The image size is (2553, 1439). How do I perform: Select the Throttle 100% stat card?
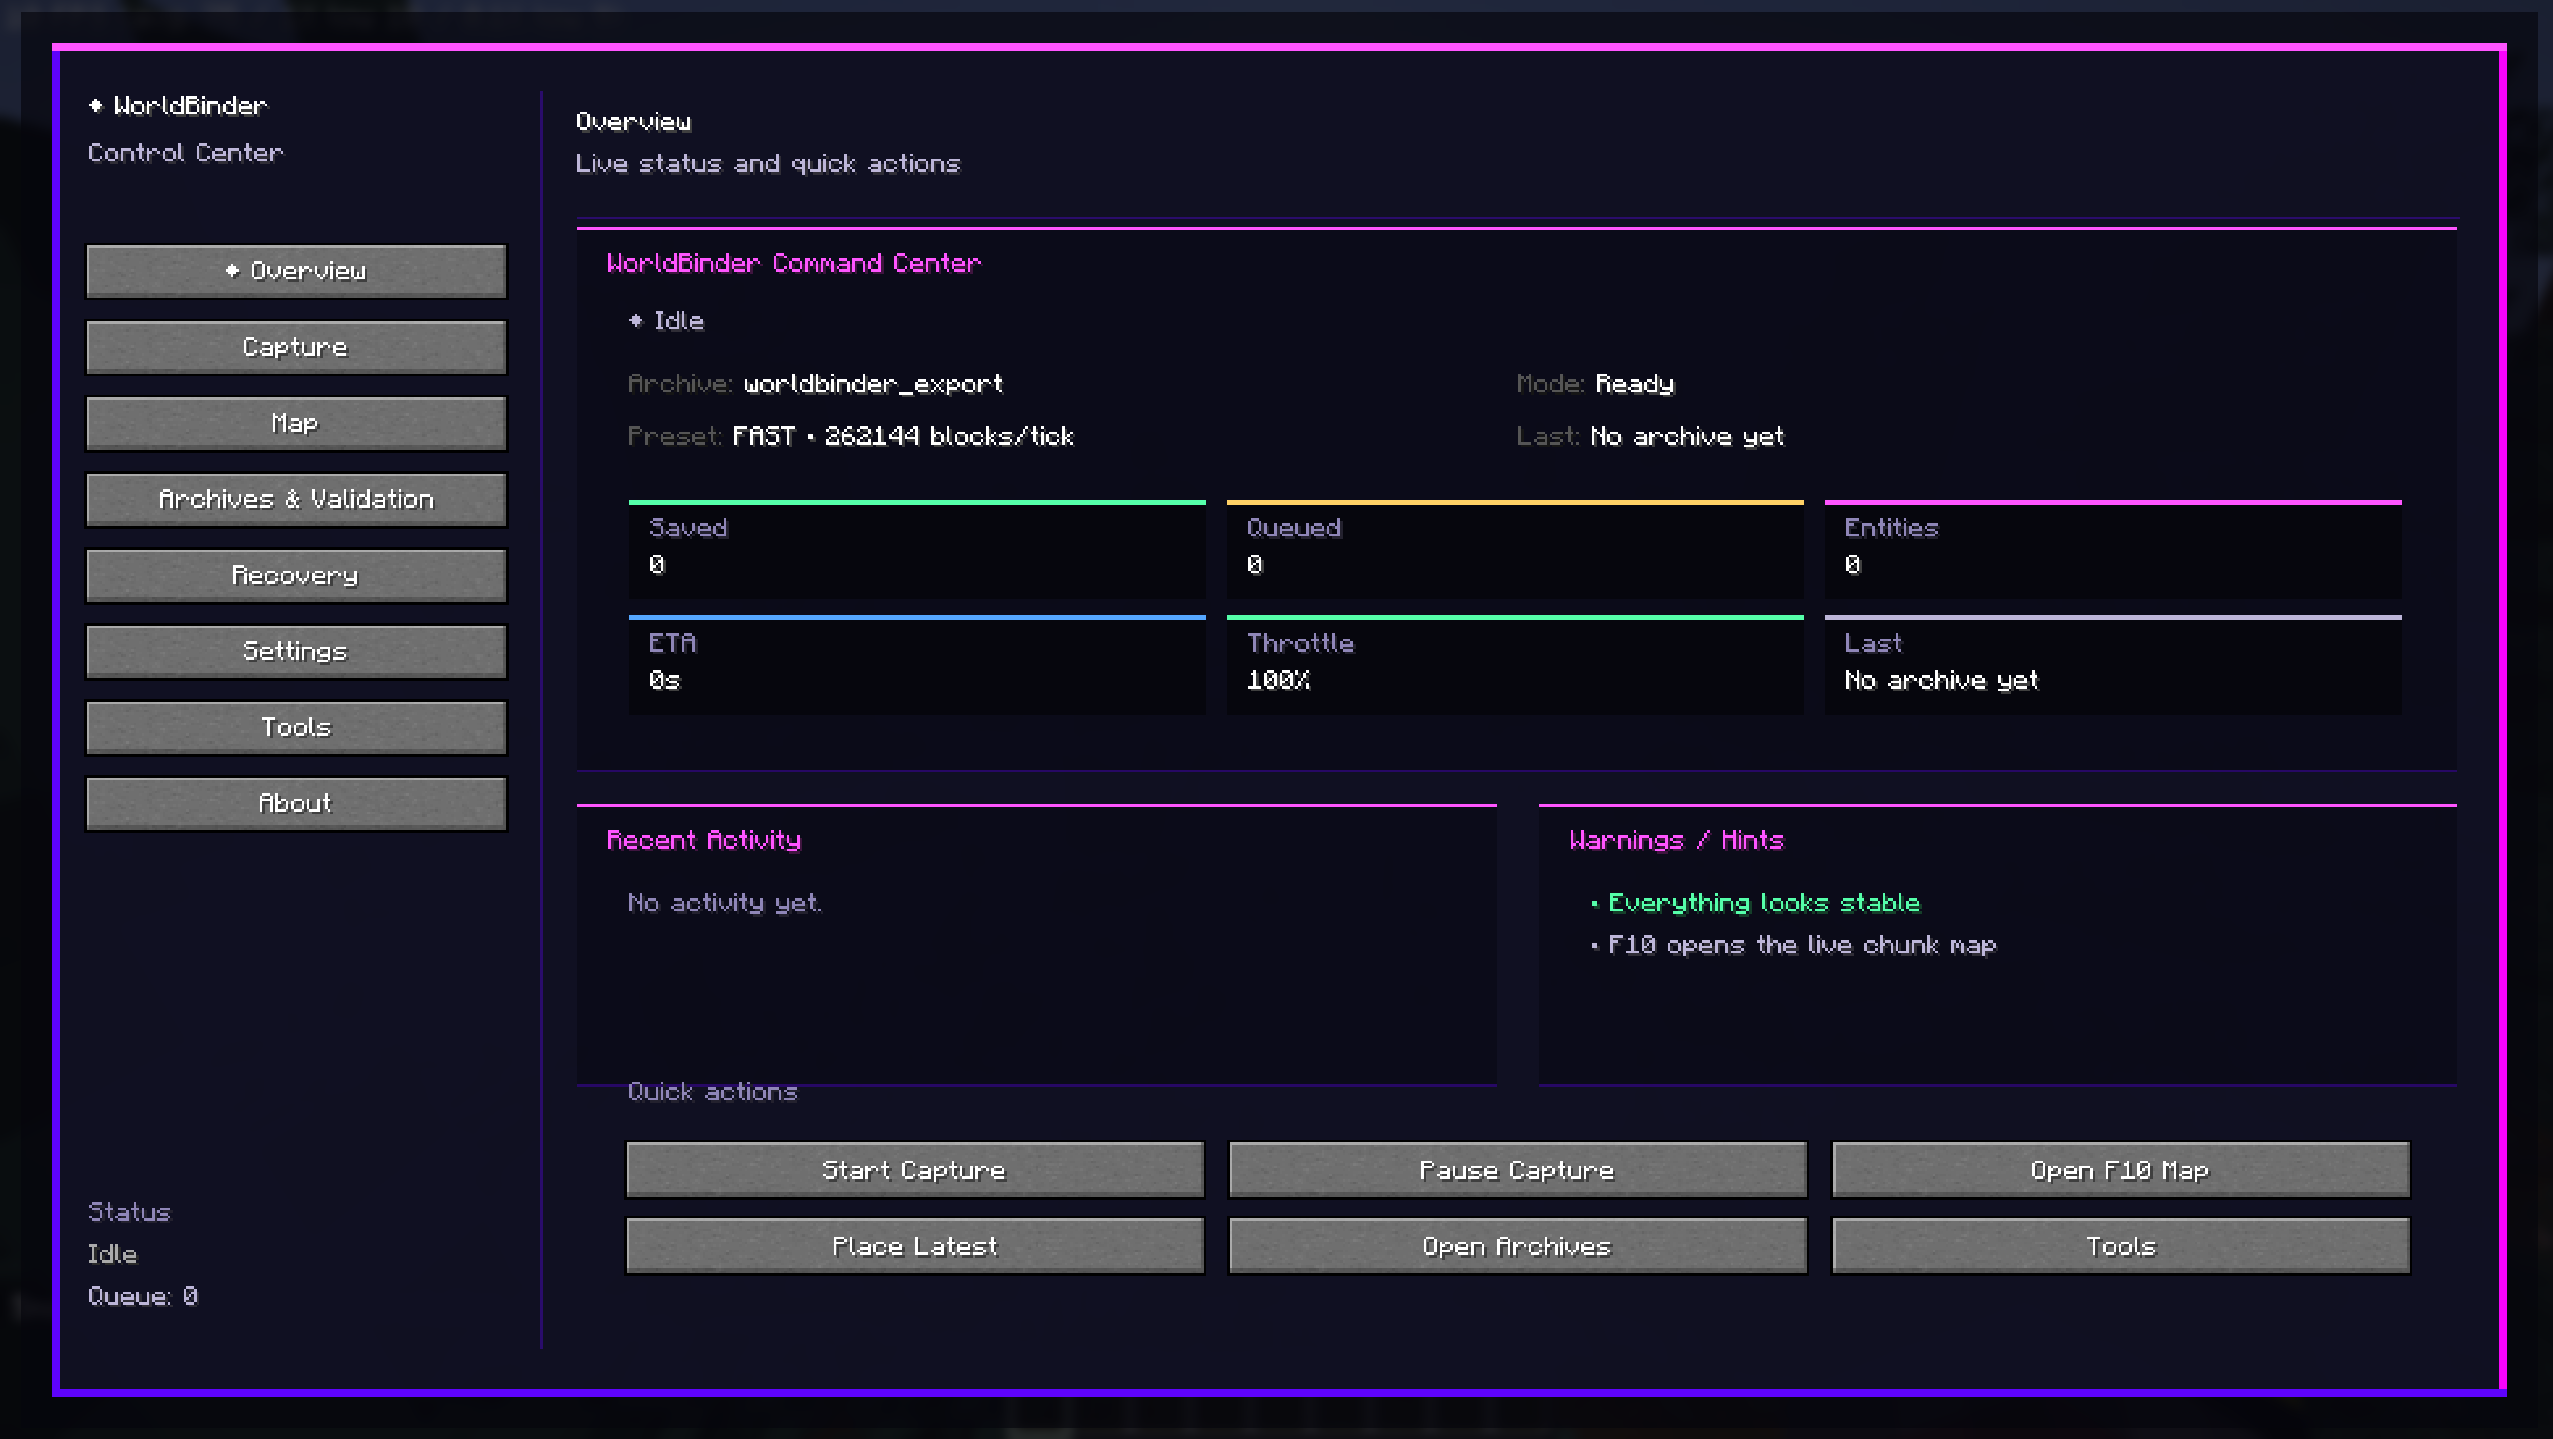click(x=1515, y=664)
